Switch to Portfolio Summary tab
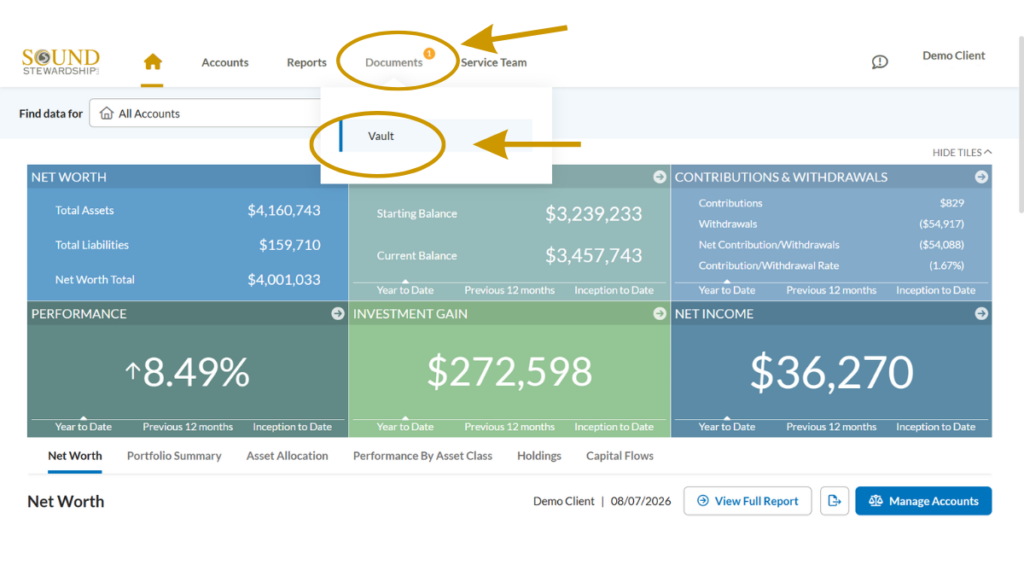 click(x=174, y=456)
